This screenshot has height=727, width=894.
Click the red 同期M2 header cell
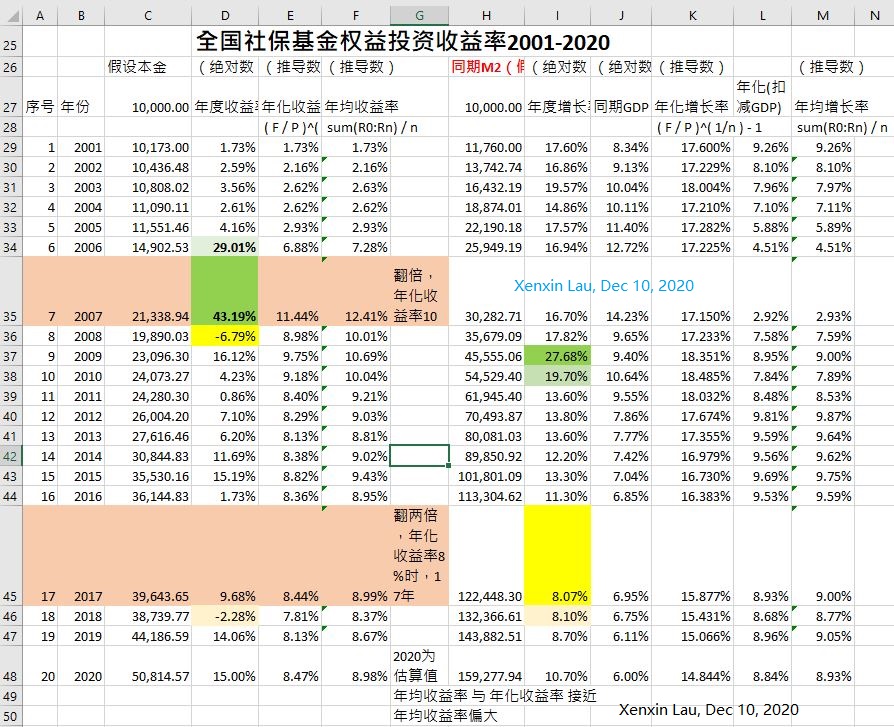pyautogui.click(x=487, y=67)
